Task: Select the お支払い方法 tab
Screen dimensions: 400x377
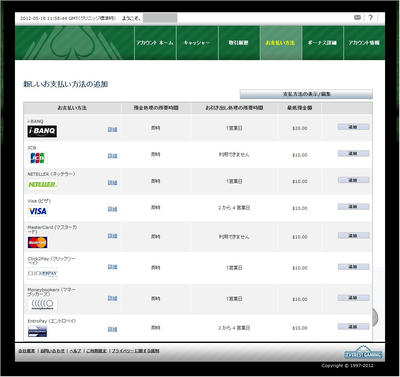Action: (281, 43)
